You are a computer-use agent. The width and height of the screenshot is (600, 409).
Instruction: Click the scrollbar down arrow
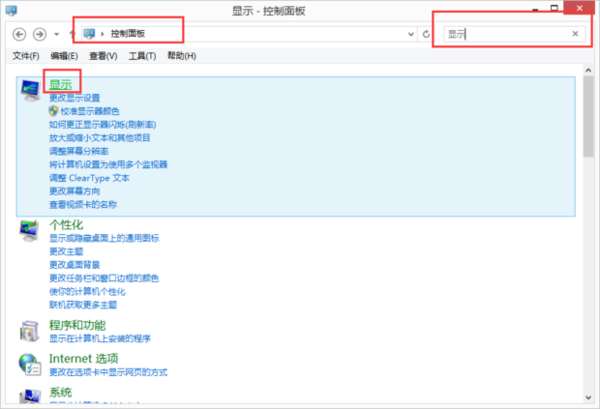(588, 398)
